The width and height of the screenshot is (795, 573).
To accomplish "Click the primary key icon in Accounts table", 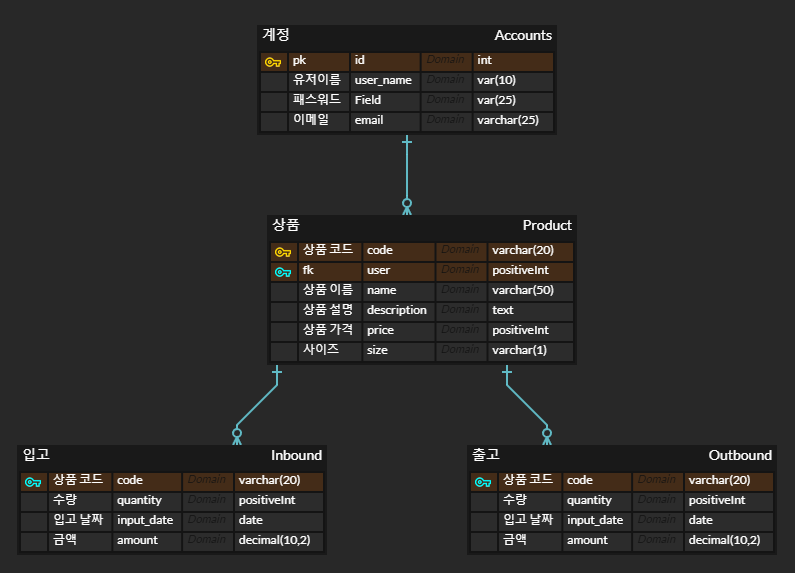I will point(273,62).
